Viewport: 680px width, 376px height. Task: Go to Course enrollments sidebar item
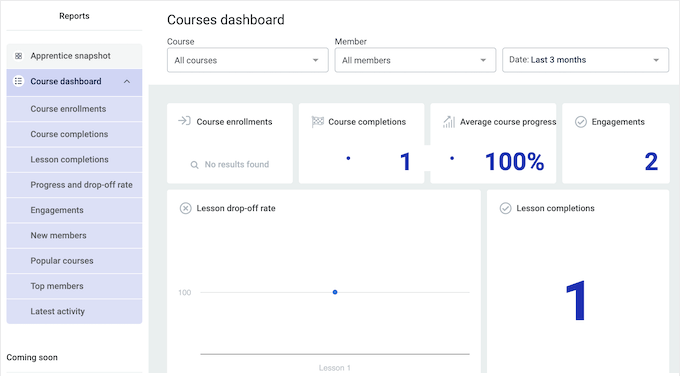pos(74,109)
